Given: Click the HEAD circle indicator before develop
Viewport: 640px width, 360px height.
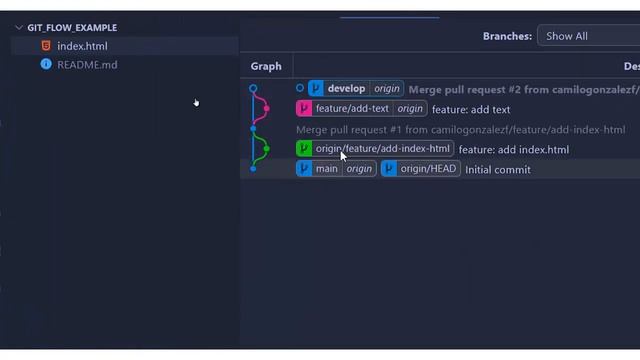Looking at the screenshot, I should (x=300, y=88).
